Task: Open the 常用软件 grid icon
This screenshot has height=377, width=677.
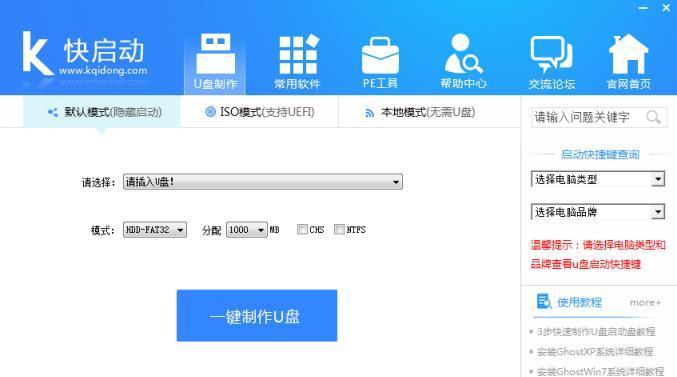Action: point(299,54)
